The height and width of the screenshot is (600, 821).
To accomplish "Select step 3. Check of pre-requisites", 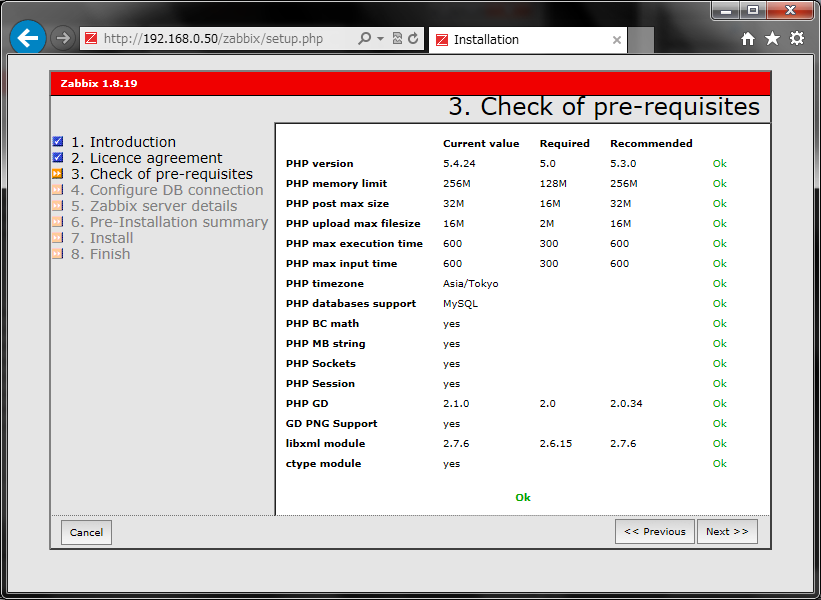I will pos(162,174).
